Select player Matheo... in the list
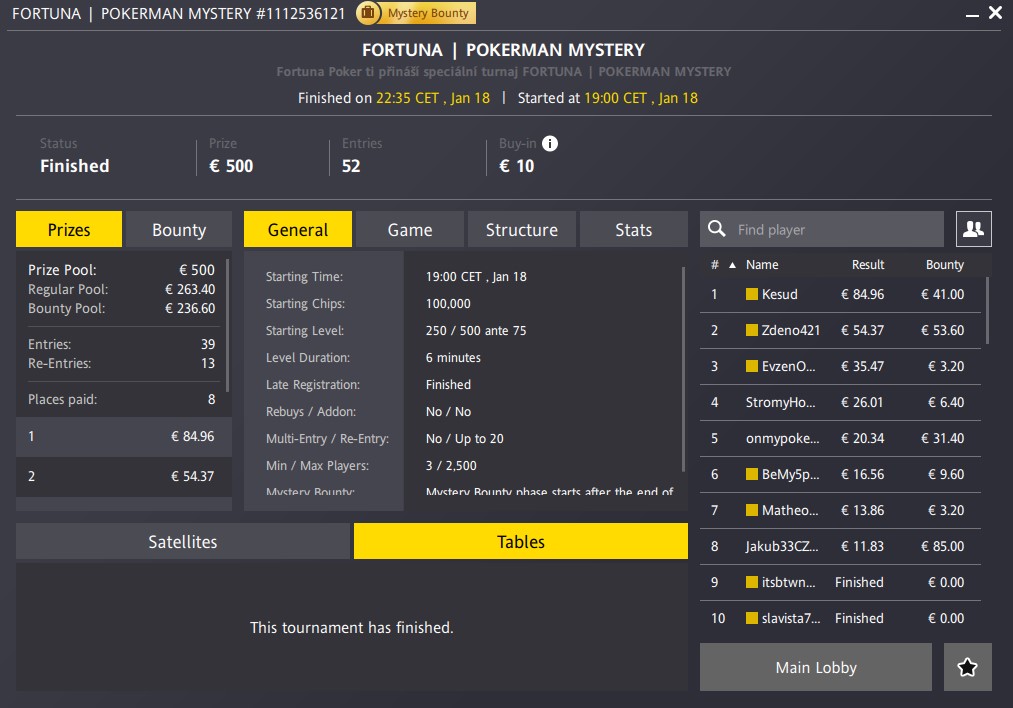The image size is (1013, 708). [x=841, y=510]
